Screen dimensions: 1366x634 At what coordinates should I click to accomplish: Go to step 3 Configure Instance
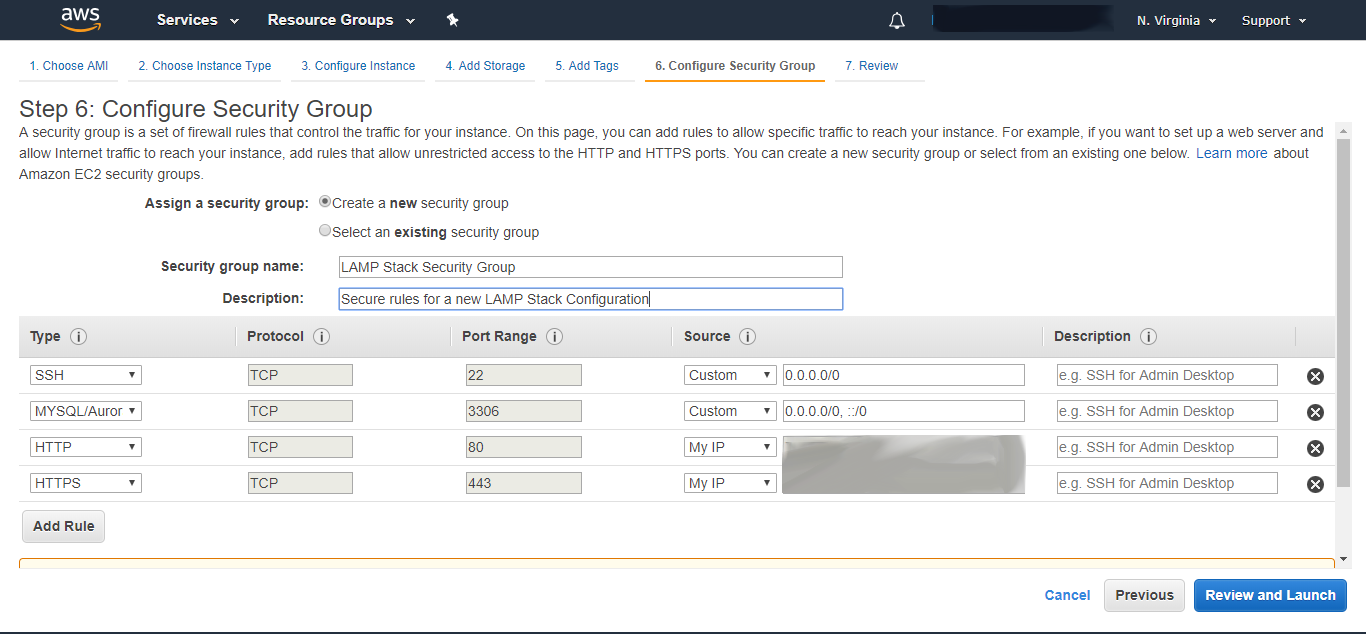358,66
